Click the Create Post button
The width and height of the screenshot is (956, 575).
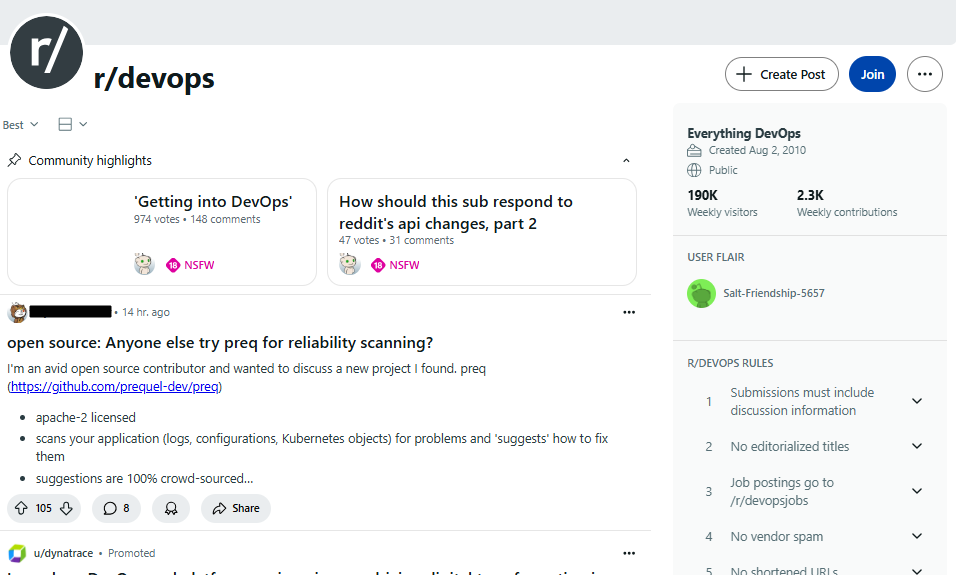(782, 74)
